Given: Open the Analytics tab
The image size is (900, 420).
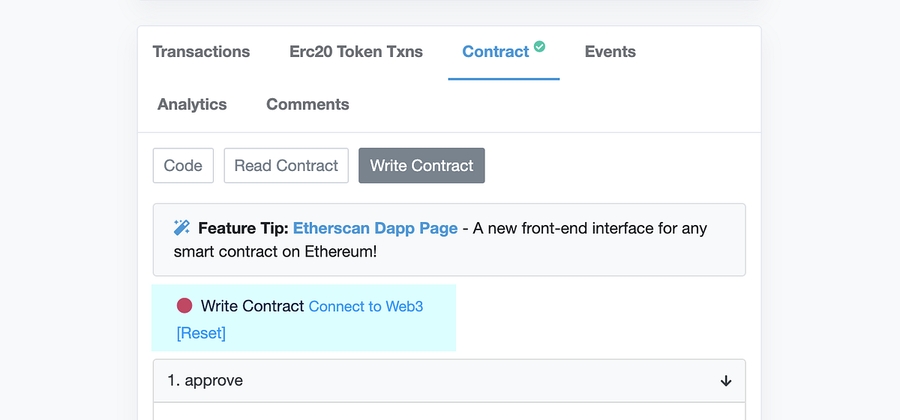Looking at the screenshot, I should pos(192,104).
